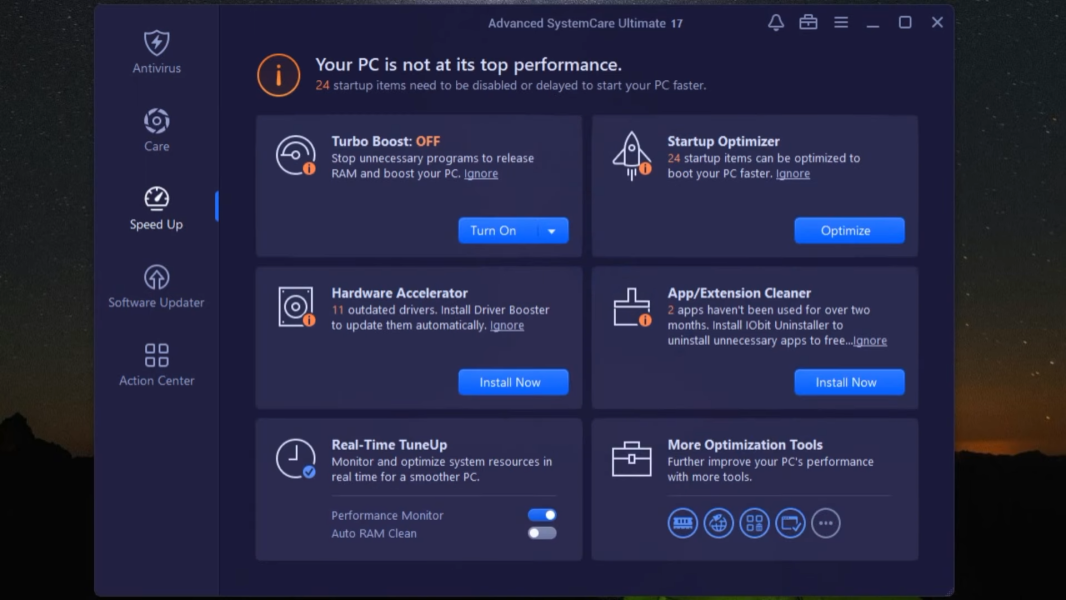Image resolution: width=1066 pixels, height=600 pixels.
Task: Click the 'App/Extension Cleaner' heading
Action: pyautogui.click(x=739, y=293)
